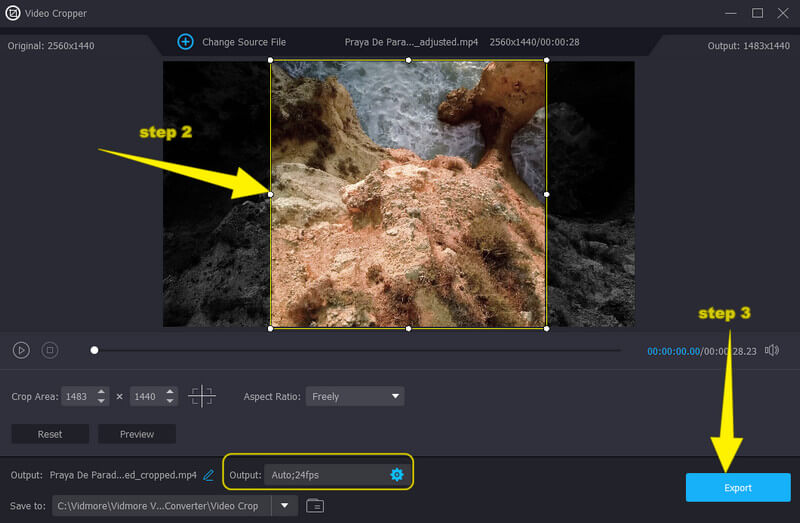The image size is (800, 523).
Task: Click the playback progress slider handle
Action: pyautogui.click(x=94, y=350)
